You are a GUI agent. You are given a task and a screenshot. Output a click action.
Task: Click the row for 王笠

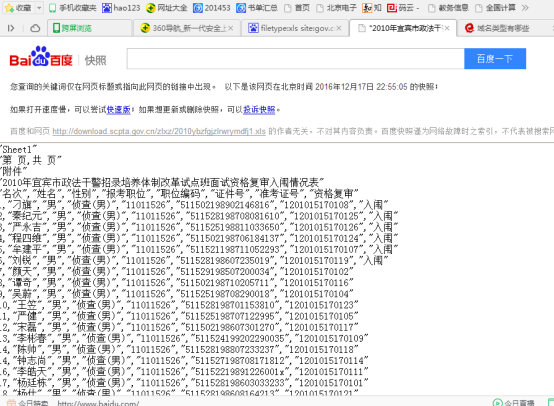pyautogui.click(x=179, y=305)
